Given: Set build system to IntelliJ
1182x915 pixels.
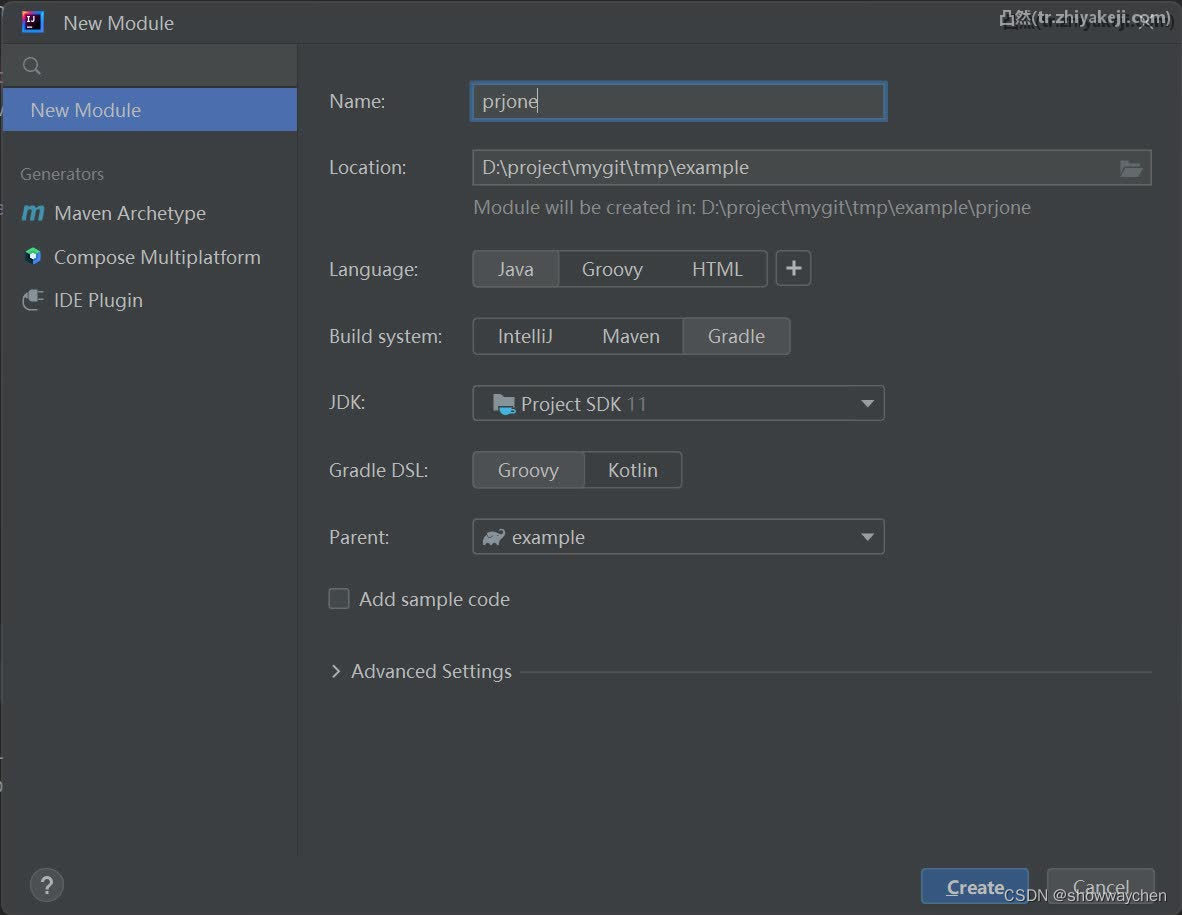Looking at the screenshot, I should coord(525,336).
